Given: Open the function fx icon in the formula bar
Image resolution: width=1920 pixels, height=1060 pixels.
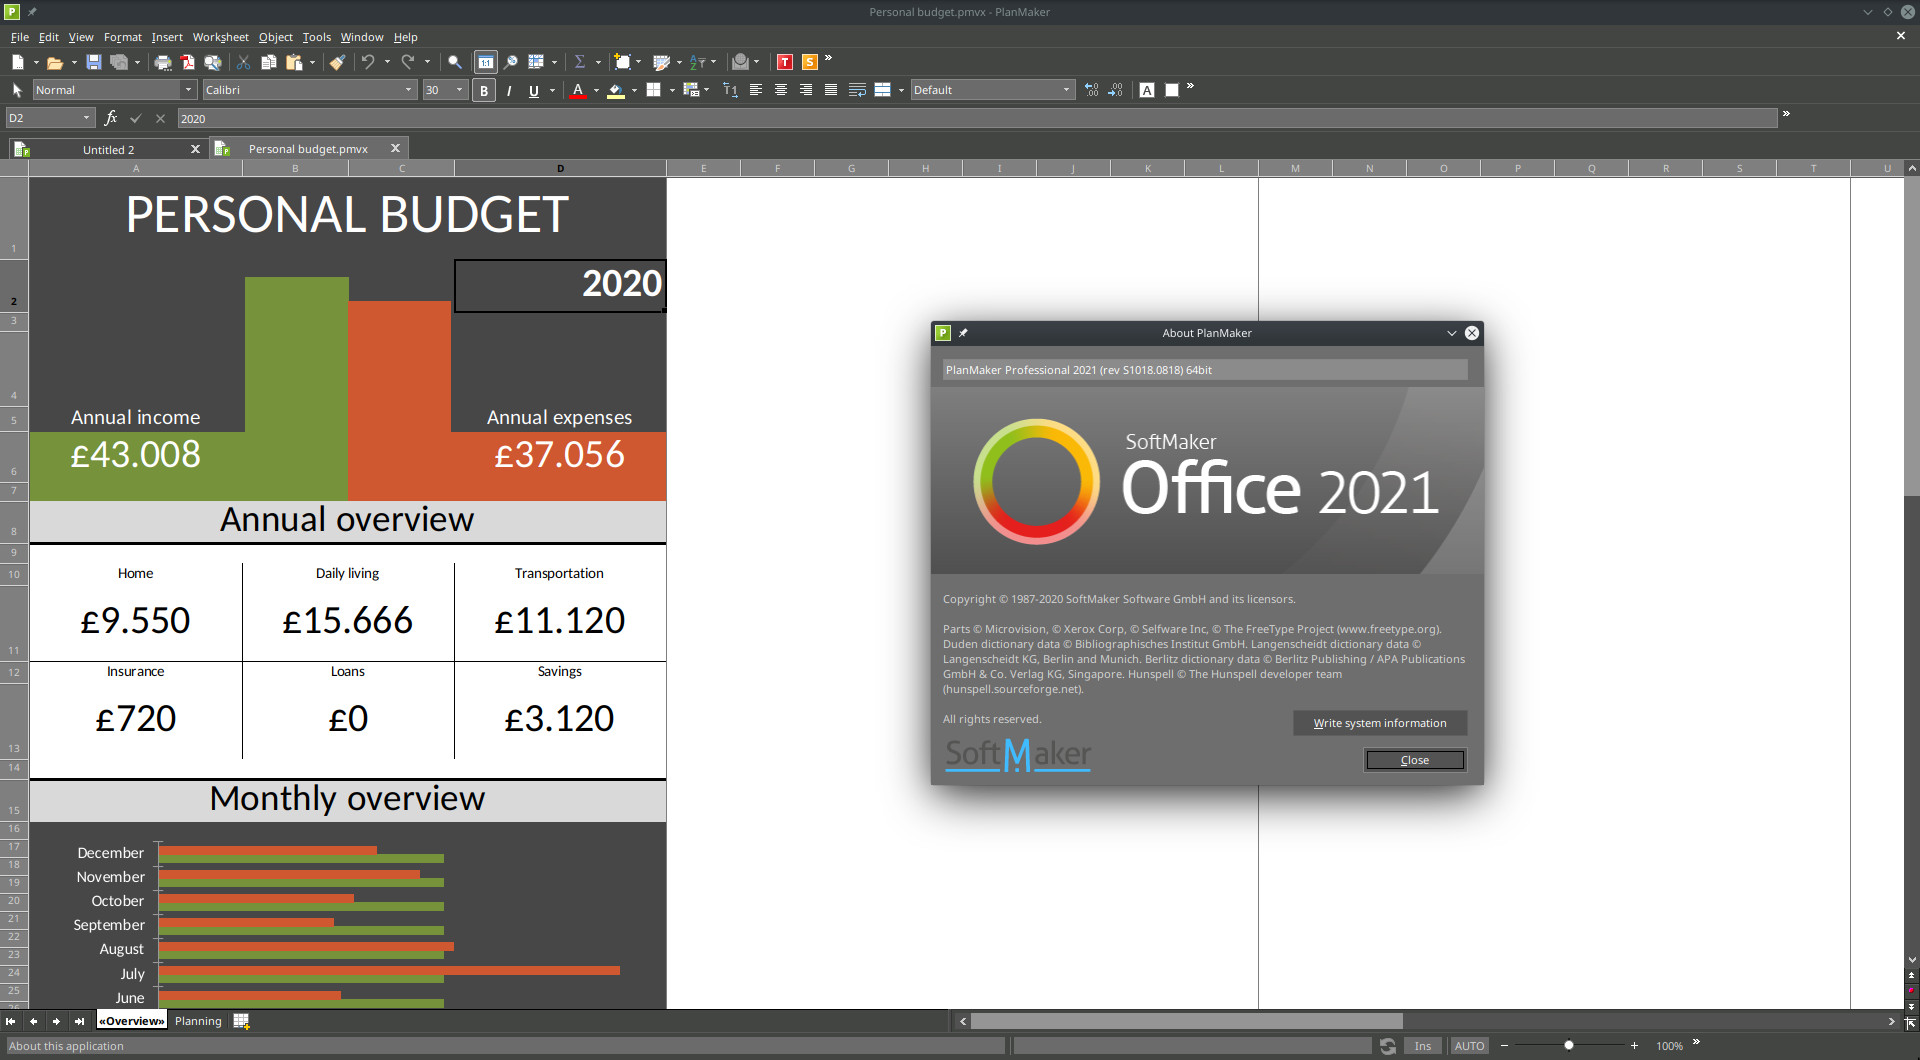Looking at the screenshot, I should [x=111, y=118].
